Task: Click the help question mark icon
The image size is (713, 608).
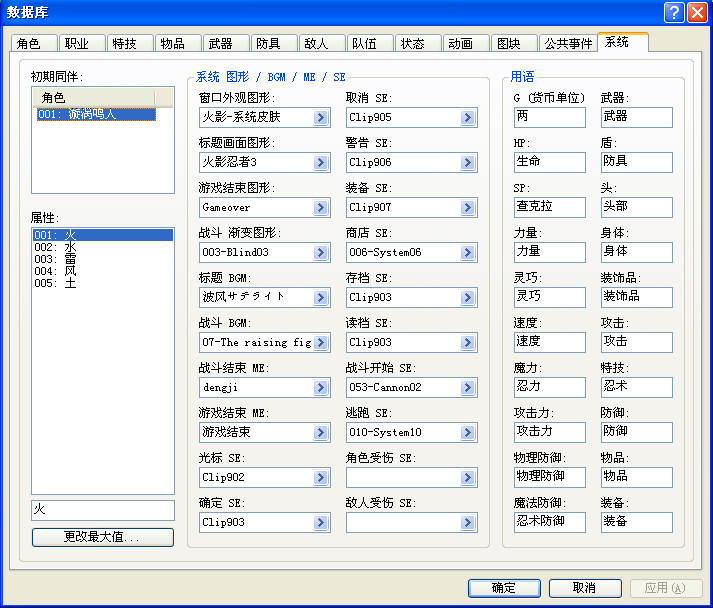Action: click(x=674, y=12)
